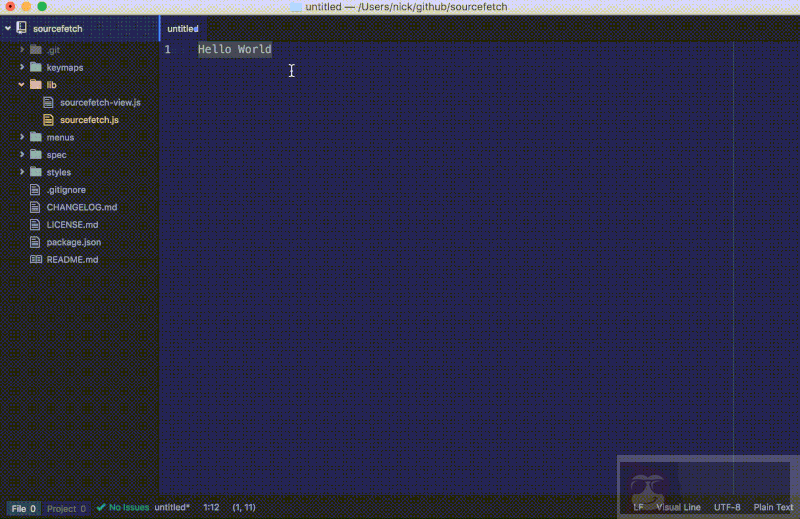Open sourcefetch.js from the tree
This screenshot has width=800, height=519.
pyautogui.click(x=89, y=120)
